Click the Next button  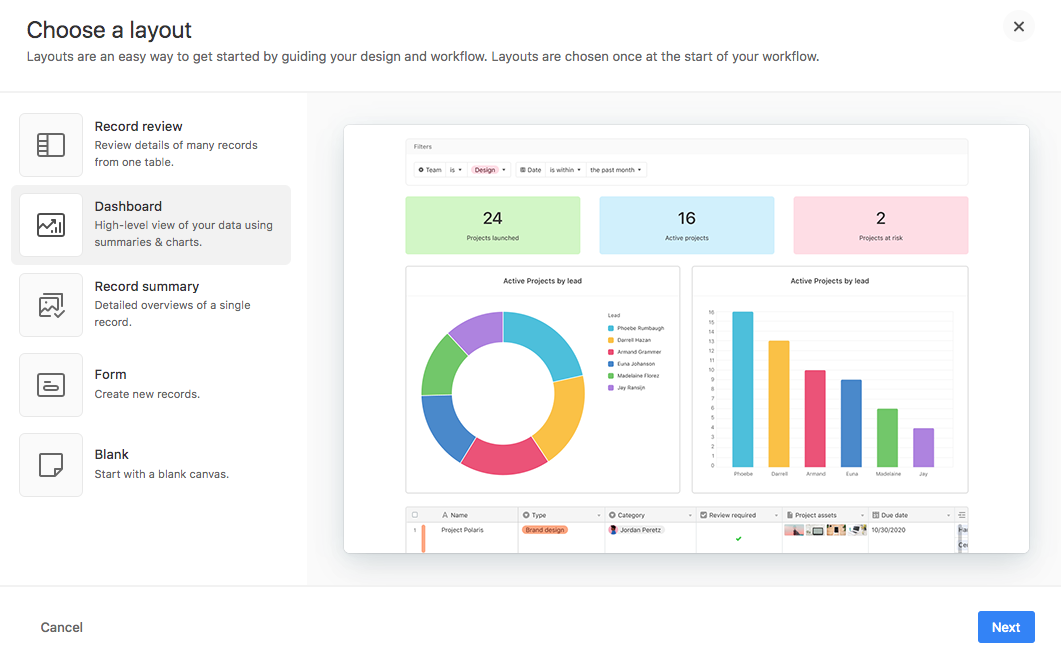pos(1006,627)
